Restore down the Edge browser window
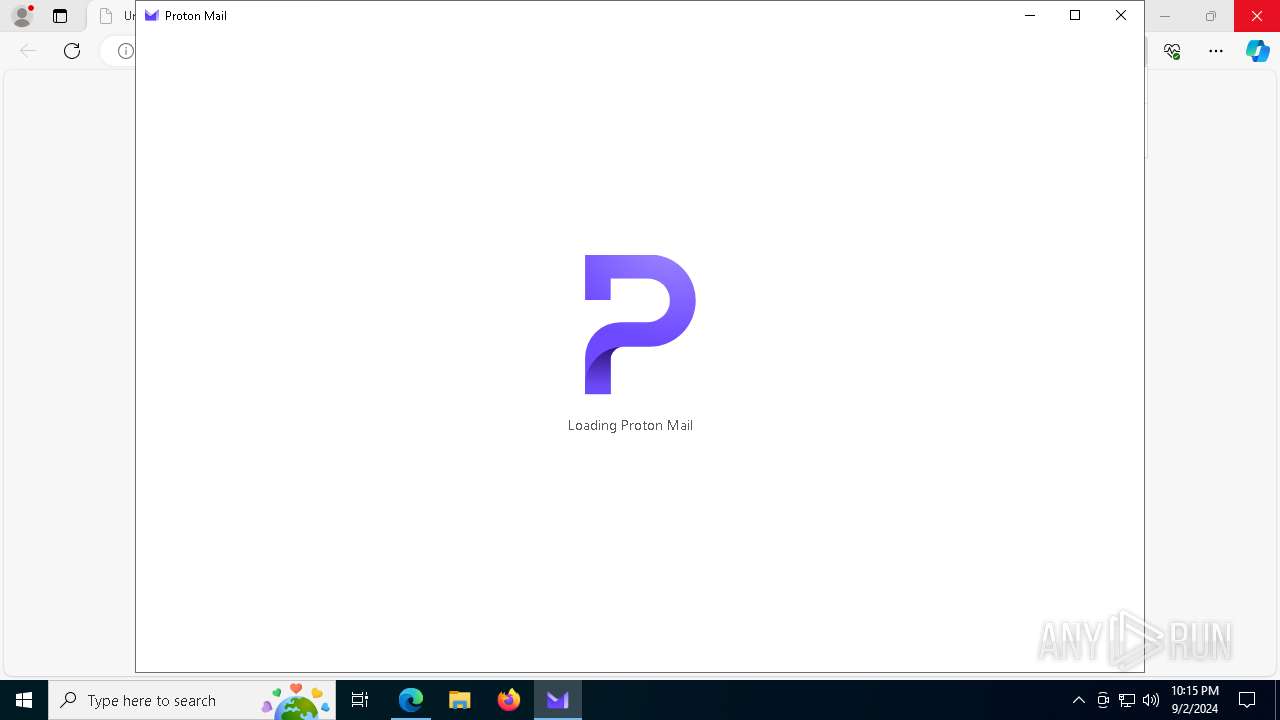The height and width of the screenshot is (720, 1280). click(1211, 16)
